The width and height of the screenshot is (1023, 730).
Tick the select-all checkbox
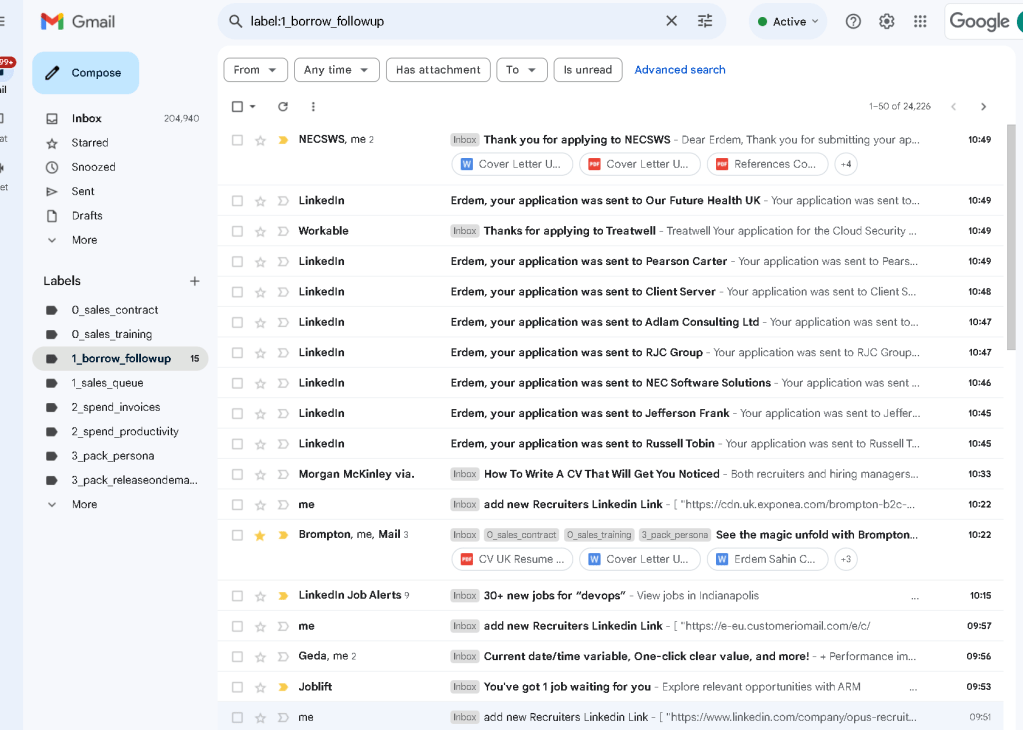point(237,106)
